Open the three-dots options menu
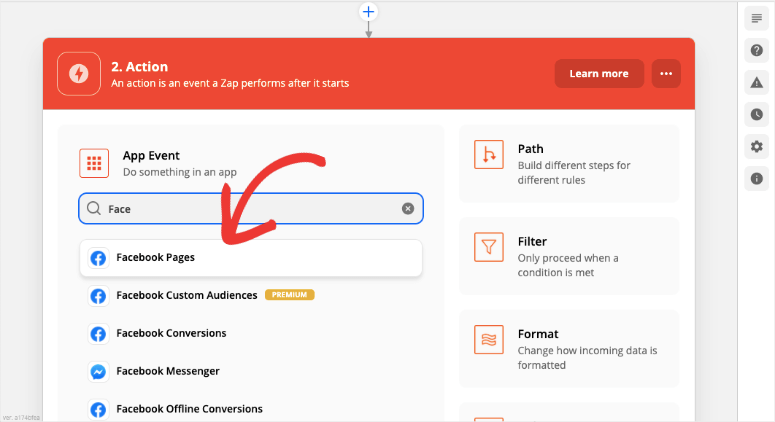 click(x=666, y=74)
